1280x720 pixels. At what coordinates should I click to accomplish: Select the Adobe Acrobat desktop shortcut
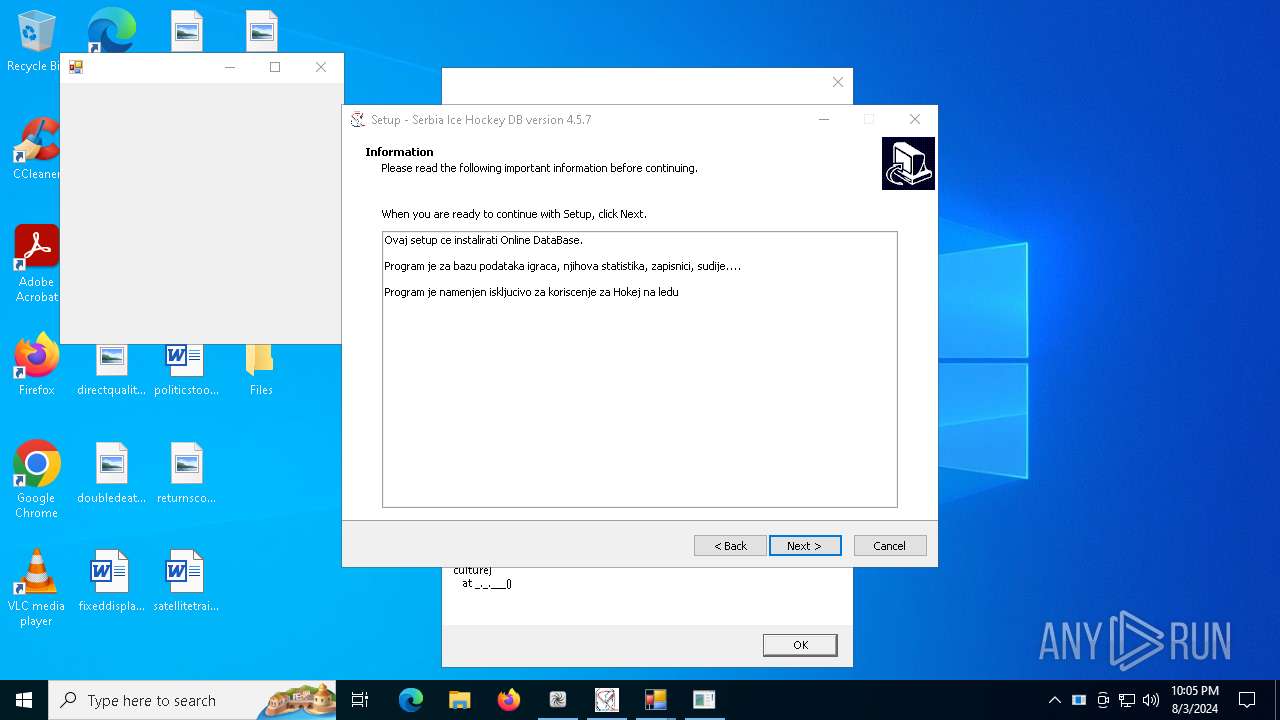click(x=36, y=263)
